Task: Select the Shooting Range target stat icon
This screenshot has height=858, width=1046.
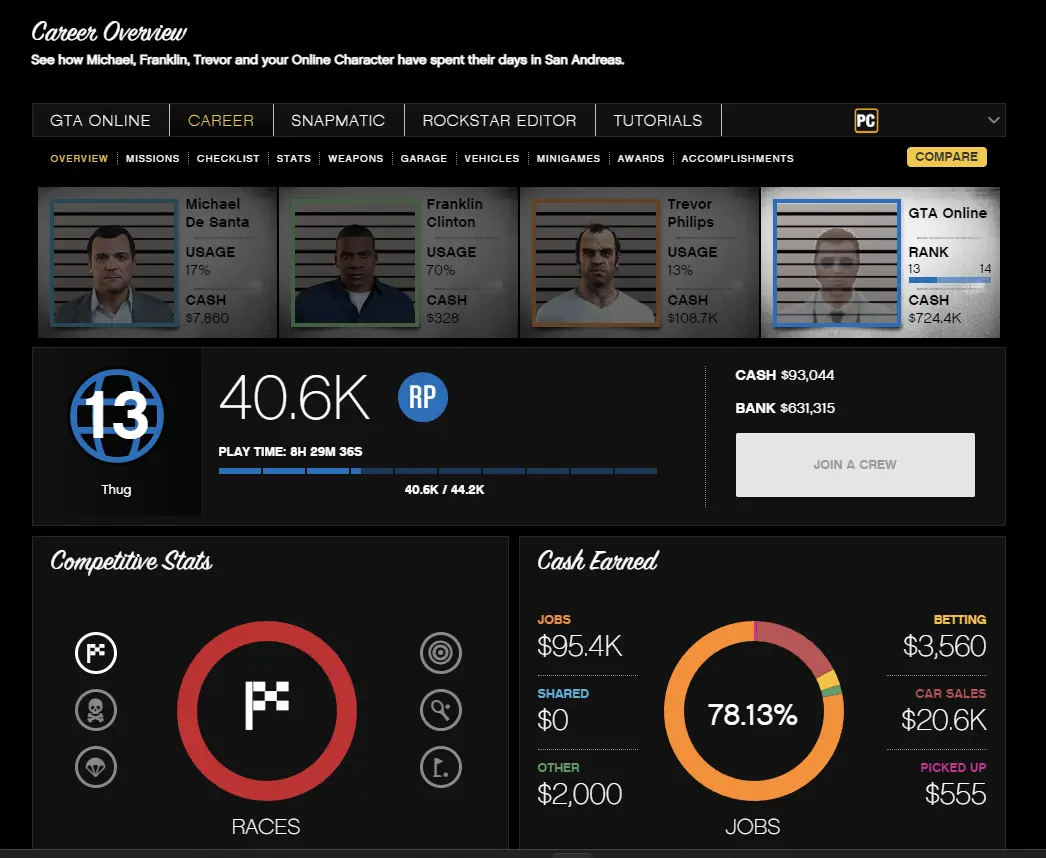Action: tap(441, 653)
